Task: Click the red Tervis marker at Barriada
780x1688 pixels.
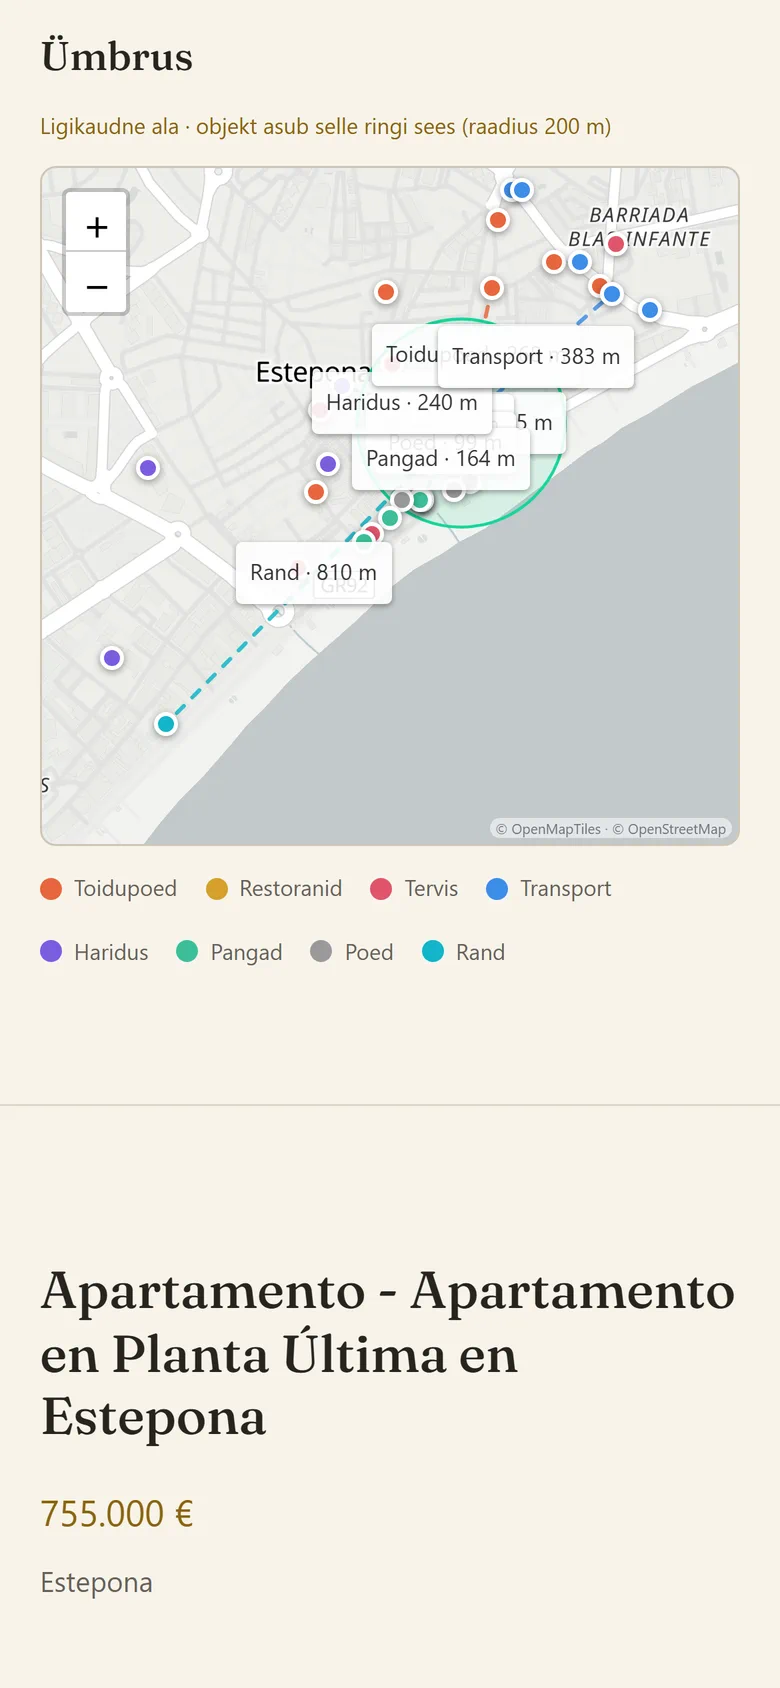Action: coord(616,244)
